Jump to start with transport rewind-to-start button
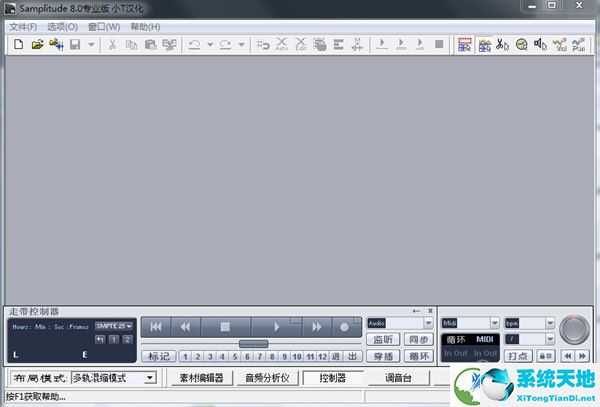The image size is (600, 407). [x=156, y=327]
